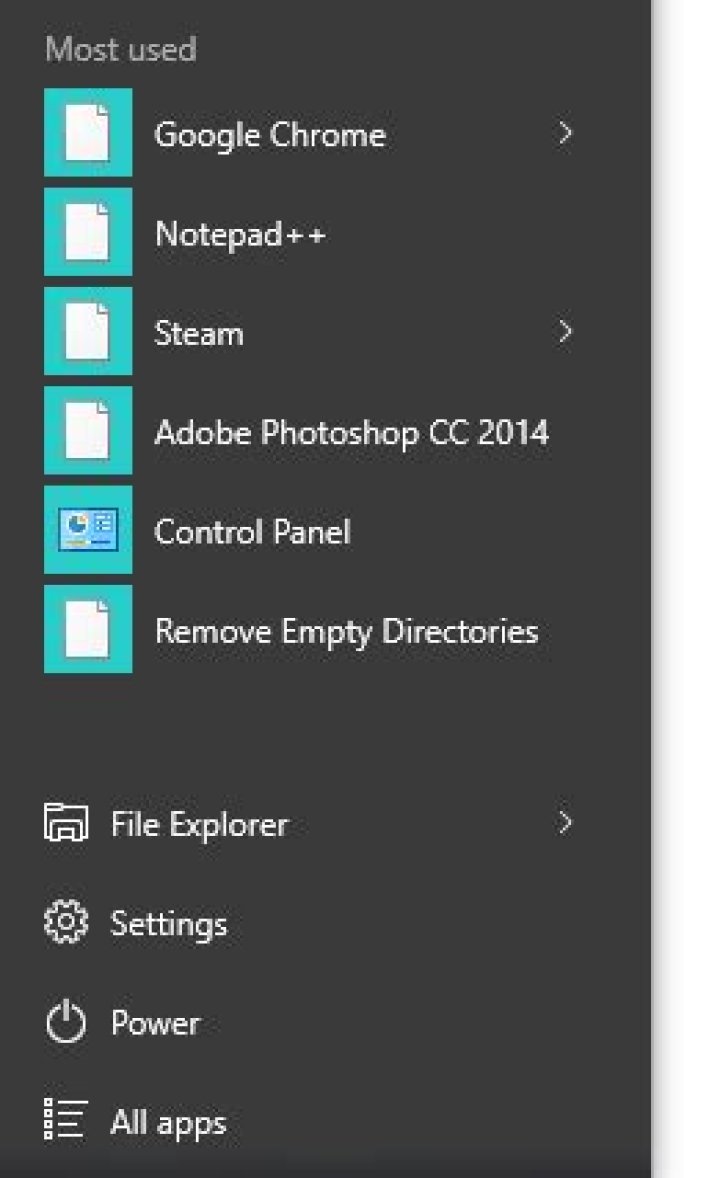Screen dimensions: 720x1178
Task: Click the Power symbol icon
Action: point(66,1021)
